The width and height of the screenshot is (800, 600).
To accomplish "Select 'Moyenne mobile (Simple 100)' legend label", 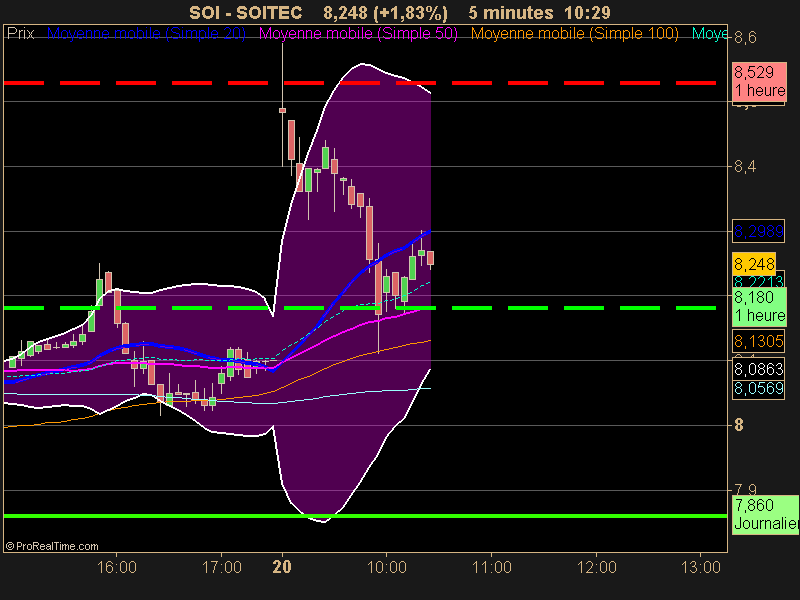I will coord(574,34).
